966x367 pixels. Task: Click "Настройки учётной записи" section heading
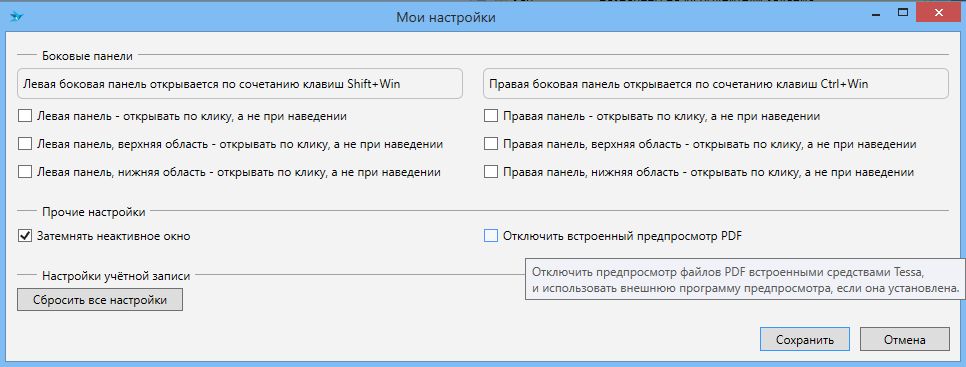[116, 276]
